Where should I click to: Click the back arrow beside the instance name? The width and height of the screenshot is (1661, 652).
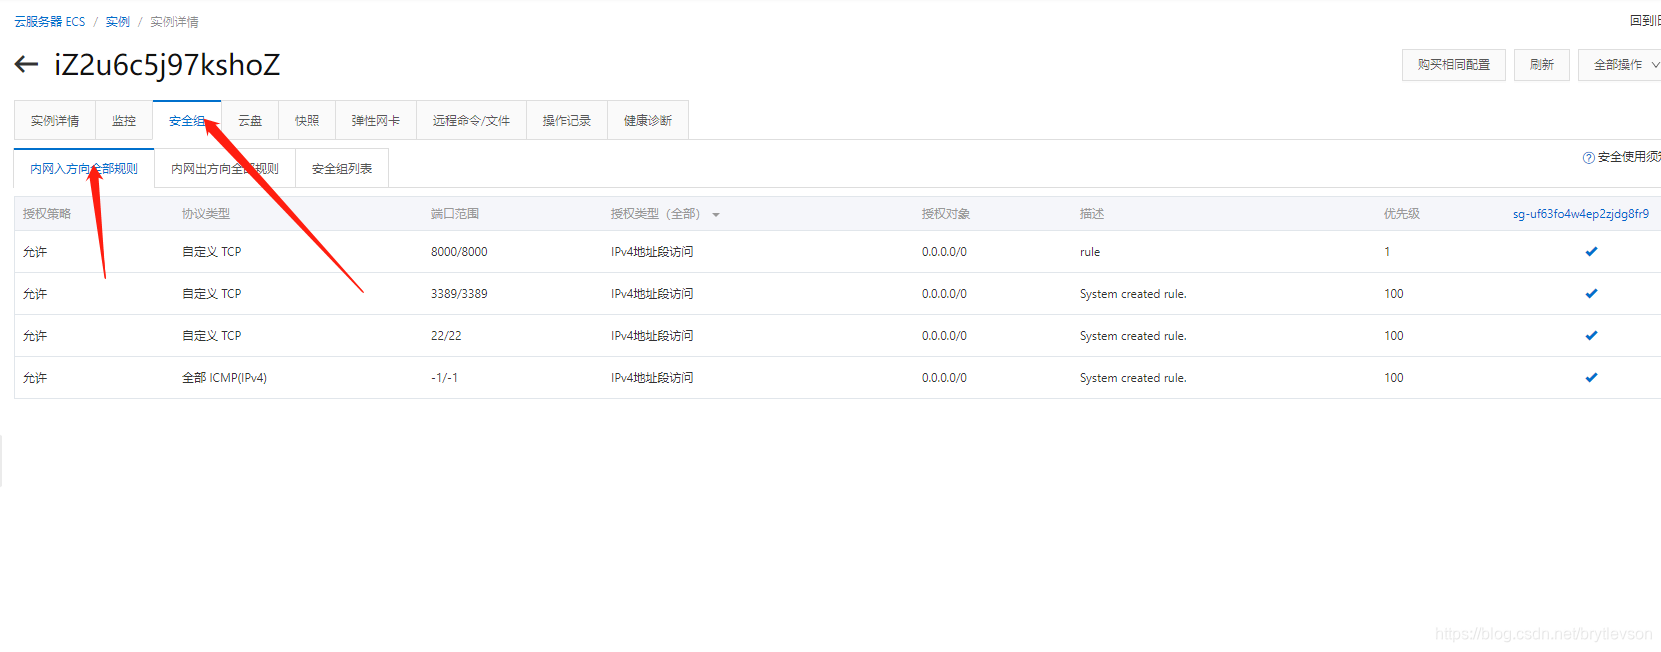point(26,65)
